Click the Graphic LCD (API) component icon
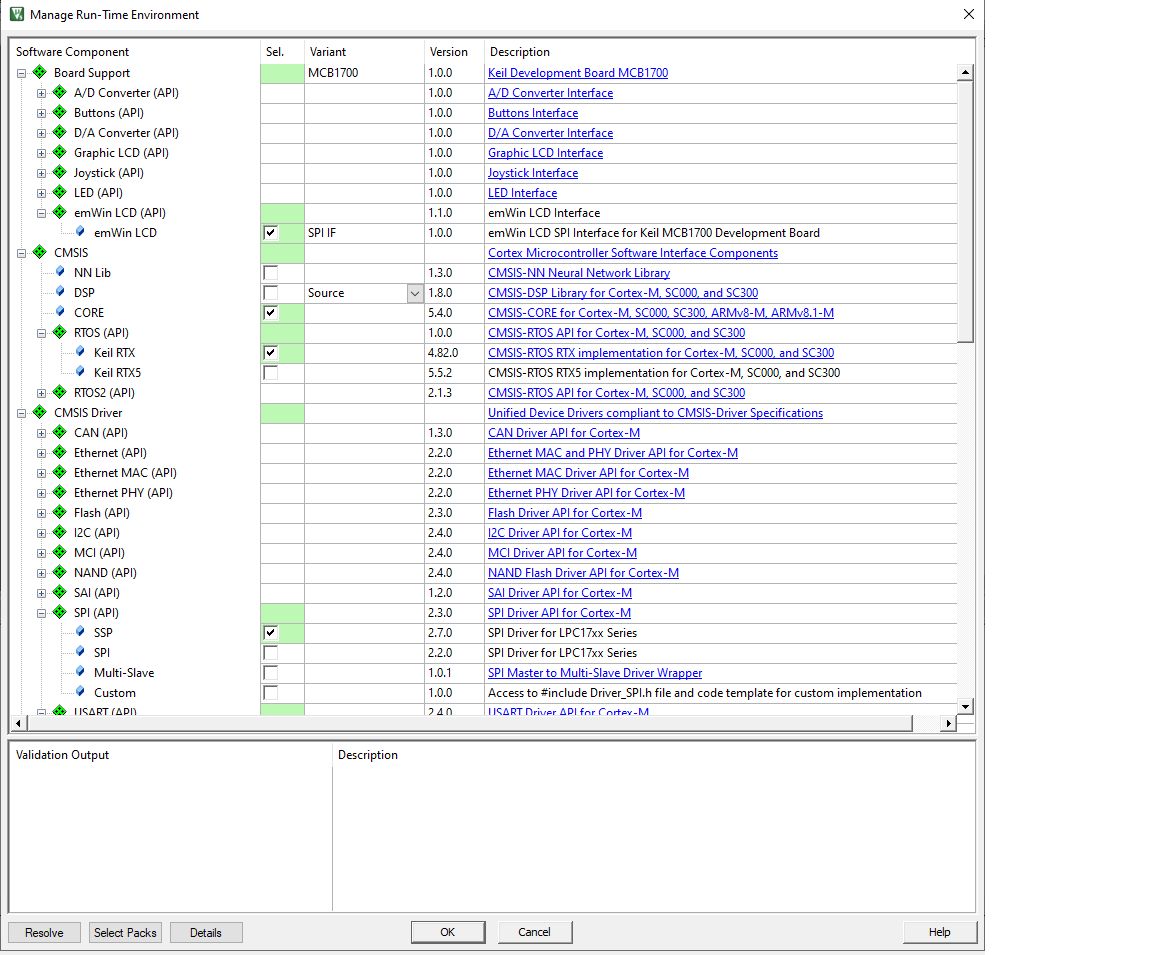Screen dimensions: 1152x955 (x=60, y=152)
